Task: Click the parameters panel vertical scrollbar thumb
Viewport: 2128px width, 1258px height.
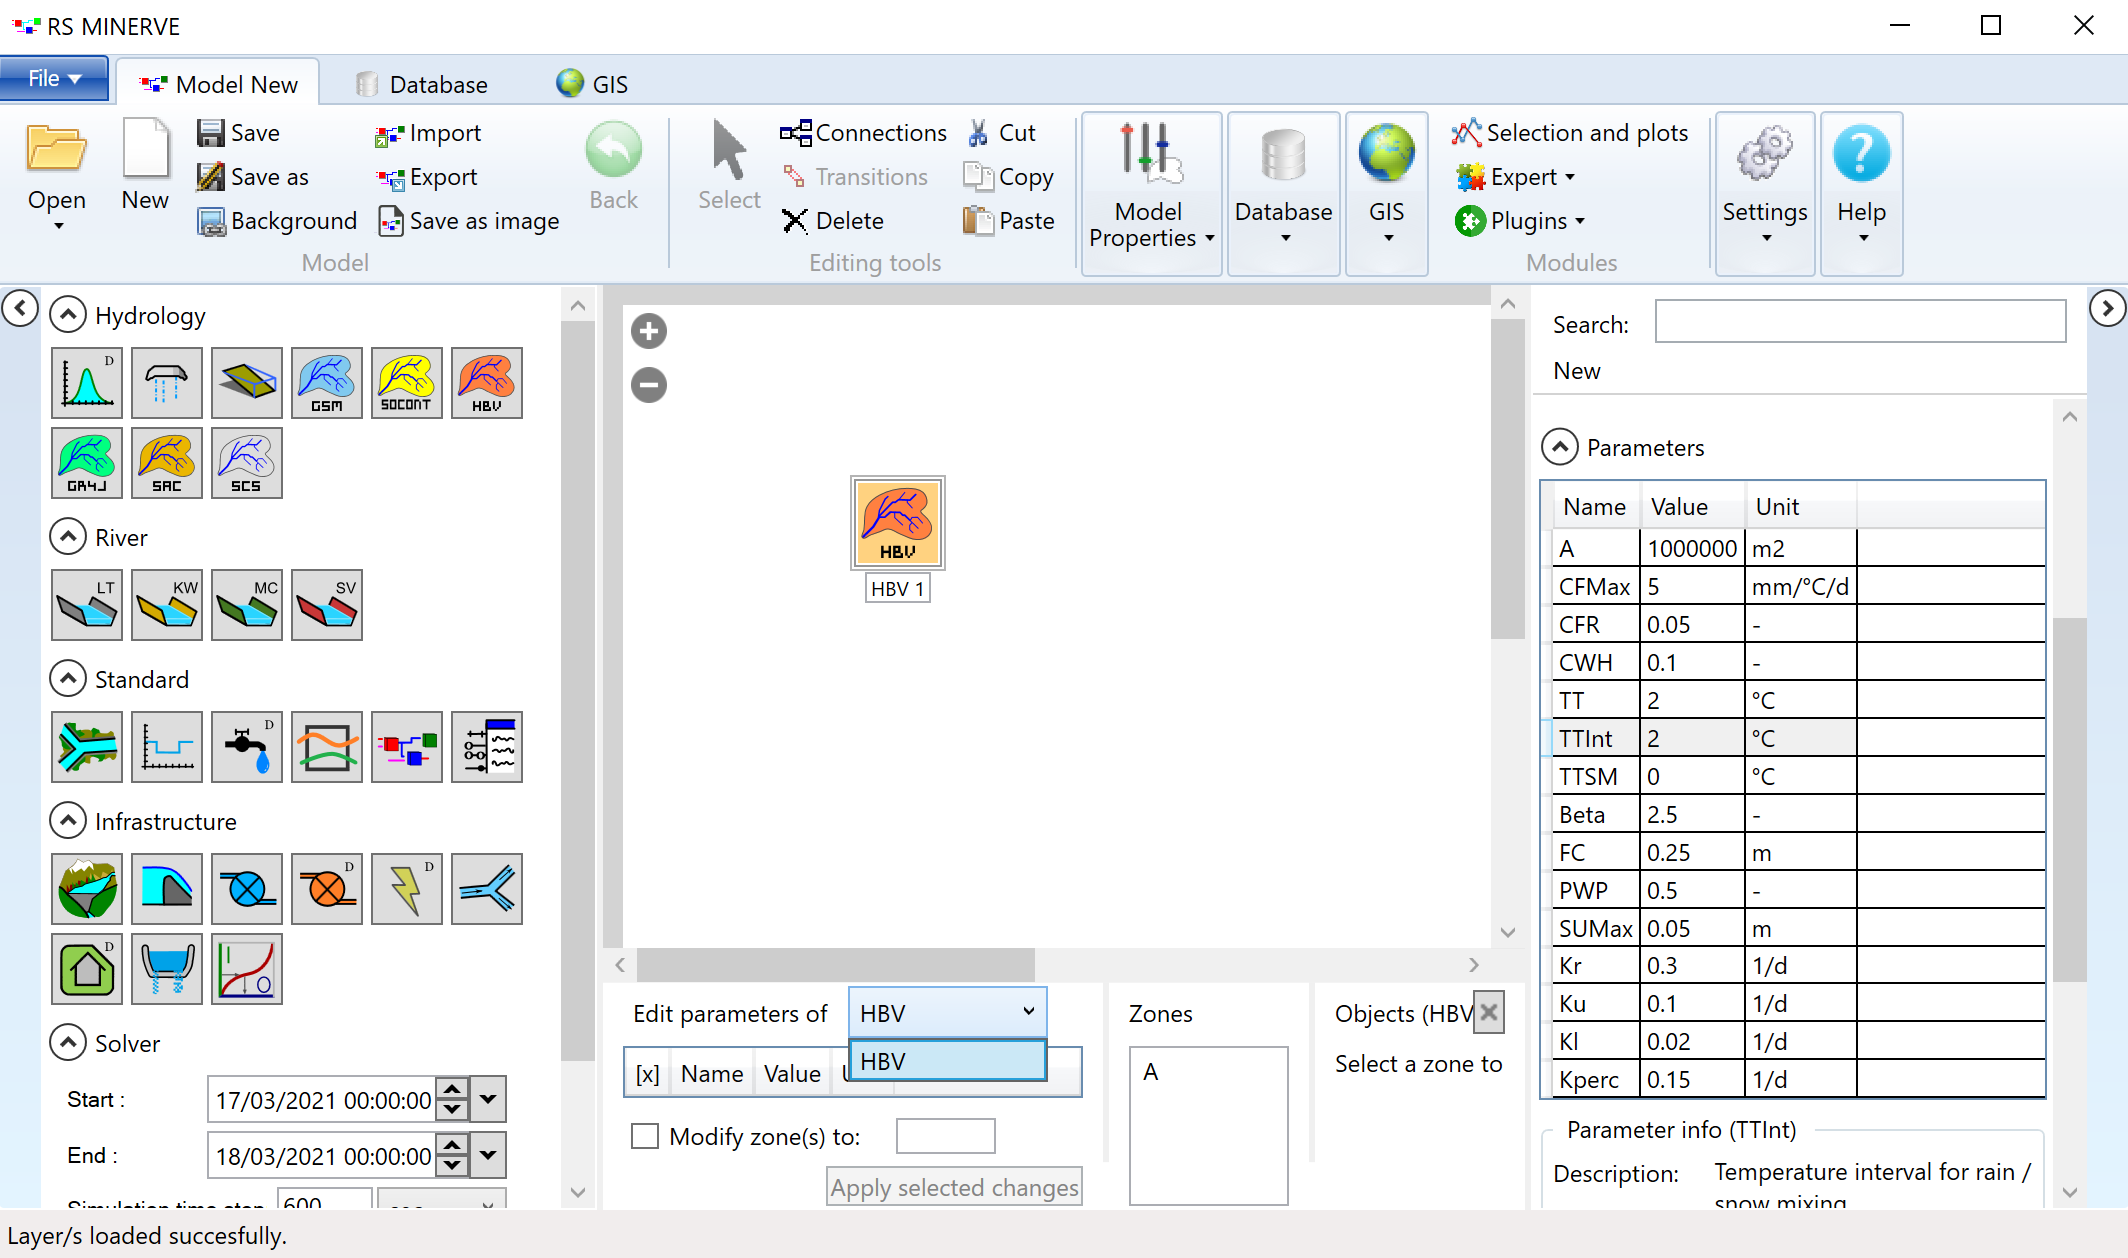Action: click(2070, 800)
